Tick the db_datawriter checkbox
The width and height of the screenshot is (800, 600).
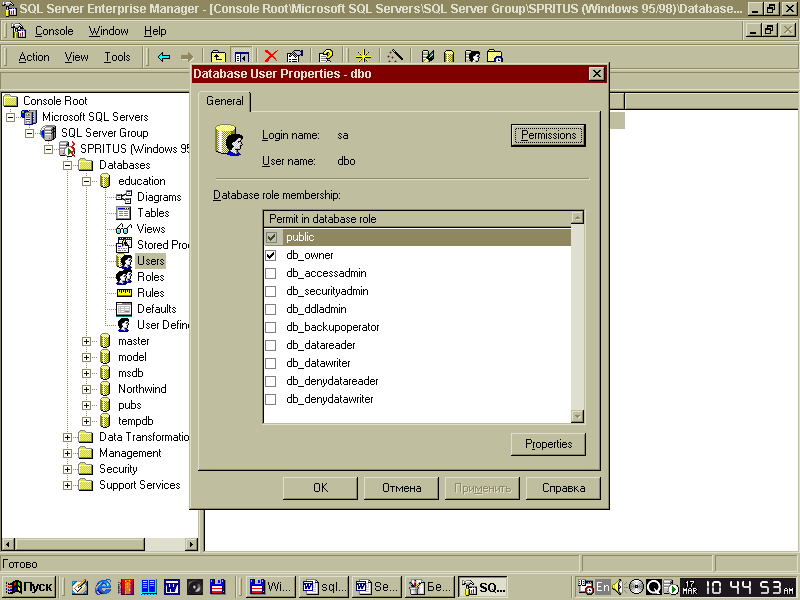point(271,363)
